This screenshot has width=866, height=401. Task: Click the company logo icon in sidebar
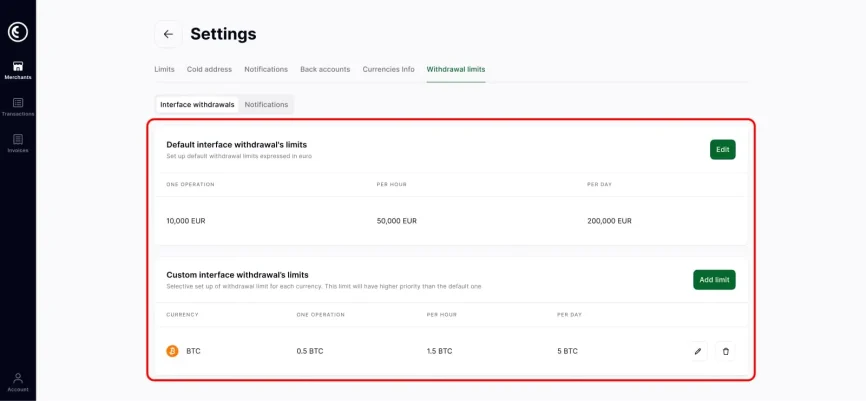coord(18,32)
